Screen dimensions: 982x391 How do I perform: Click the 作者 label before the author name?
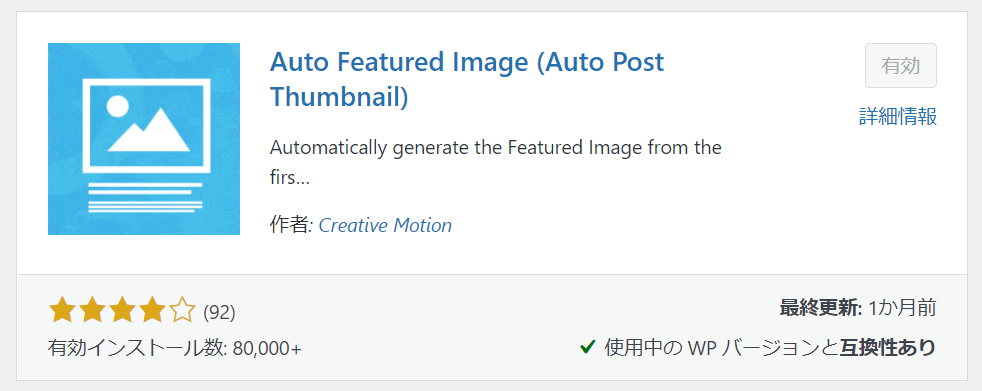pyautogui.click(x=291, y=226)
